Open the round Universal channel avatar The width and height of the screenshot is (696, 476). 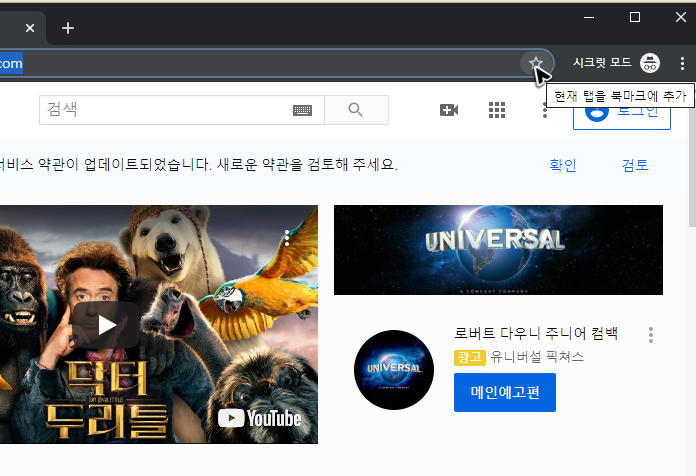click(394, 369)
